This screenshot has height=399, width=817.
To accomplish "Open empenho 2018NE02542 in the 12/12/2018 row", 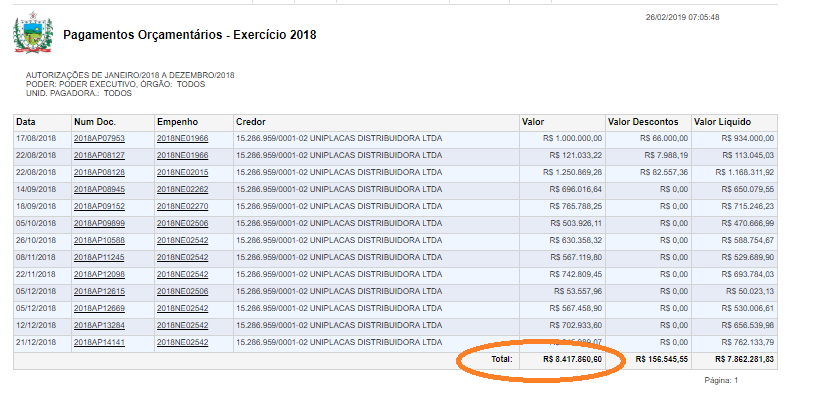I will [182, 325].
